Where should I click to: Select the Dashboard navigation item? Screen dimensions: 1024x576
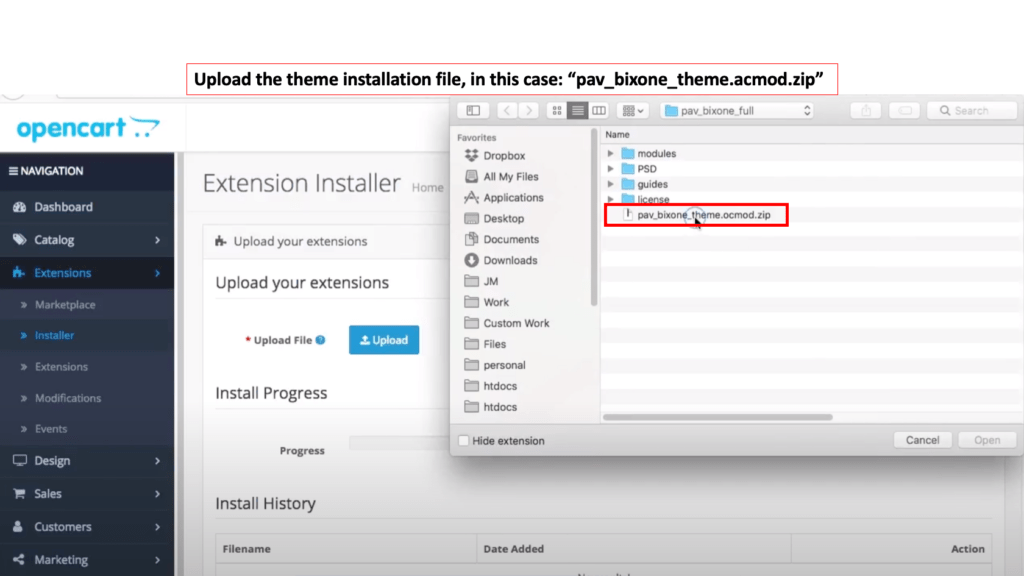[63, 207]
